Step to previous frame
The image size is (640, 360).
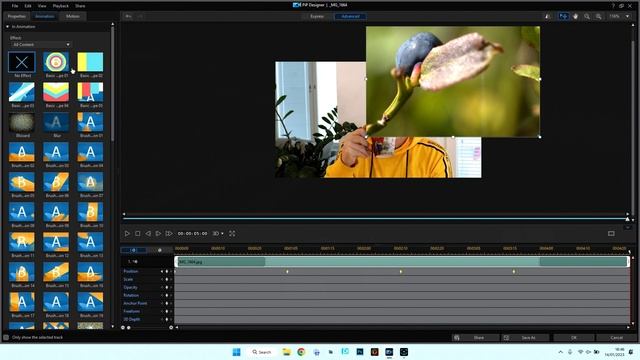(x=148, y=233)
